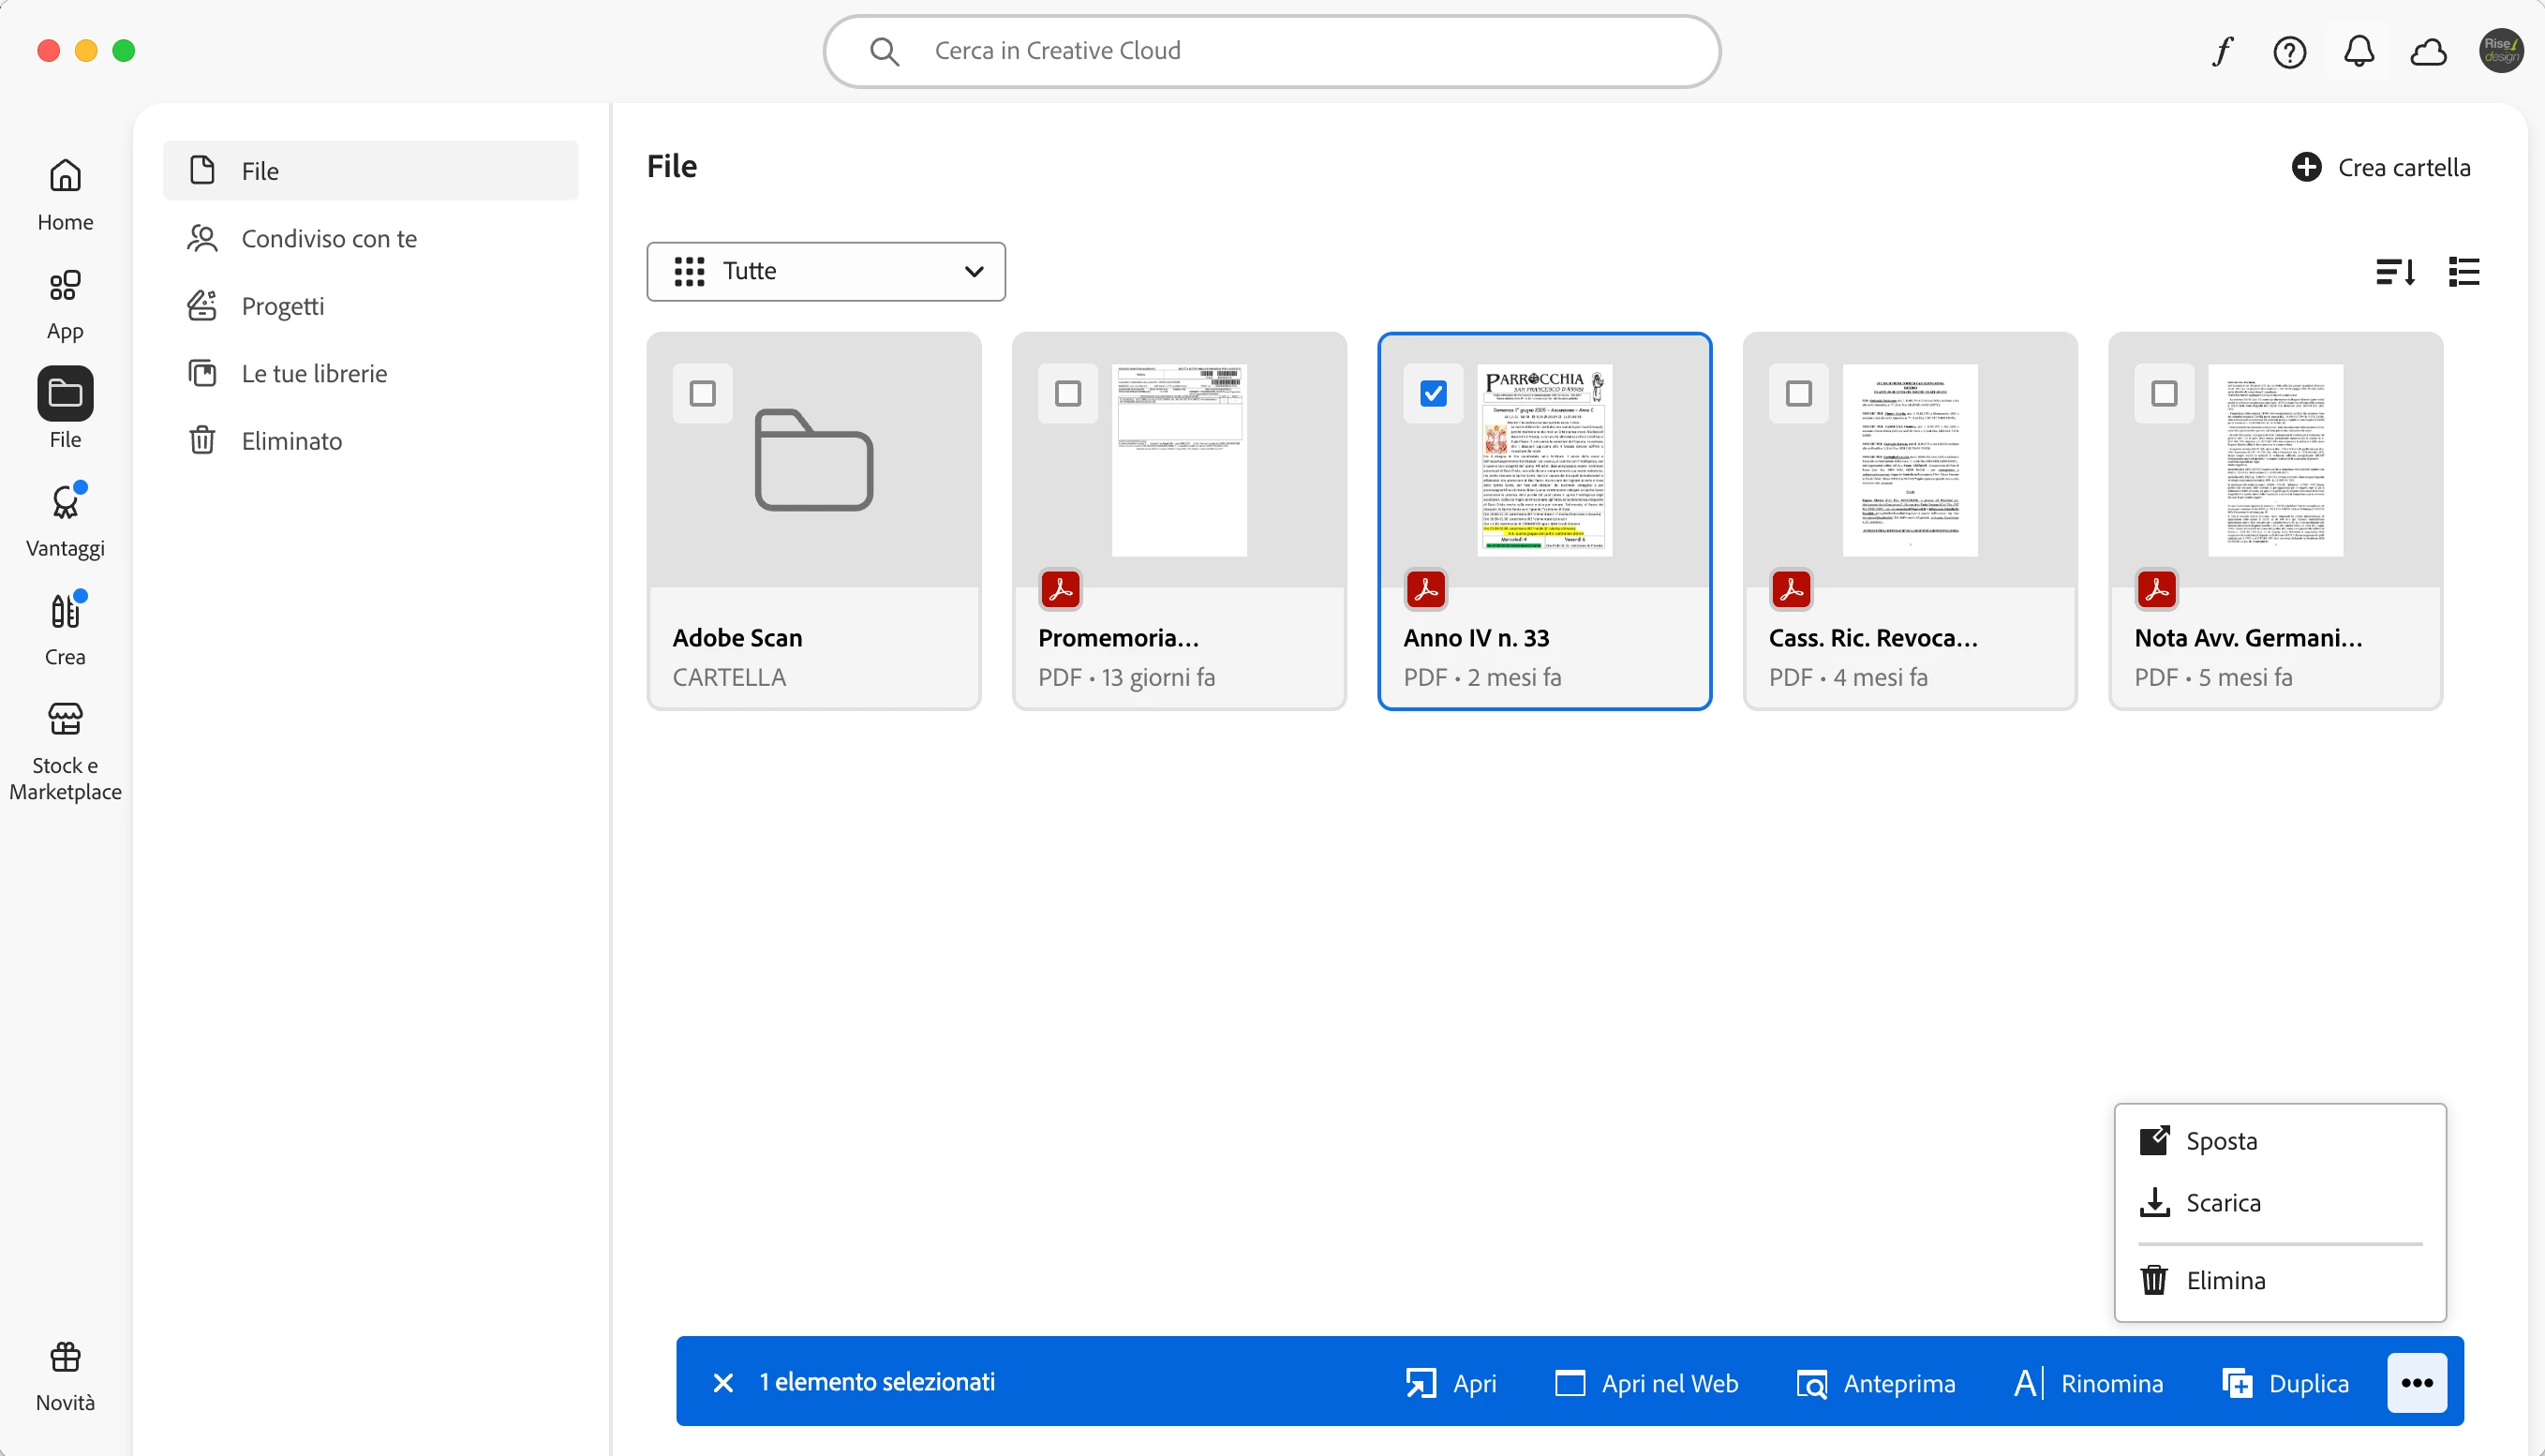Viewport: 2545px width, 1456px height.
Task: Choose Elimina from the context menu
Action: 2224,1280
